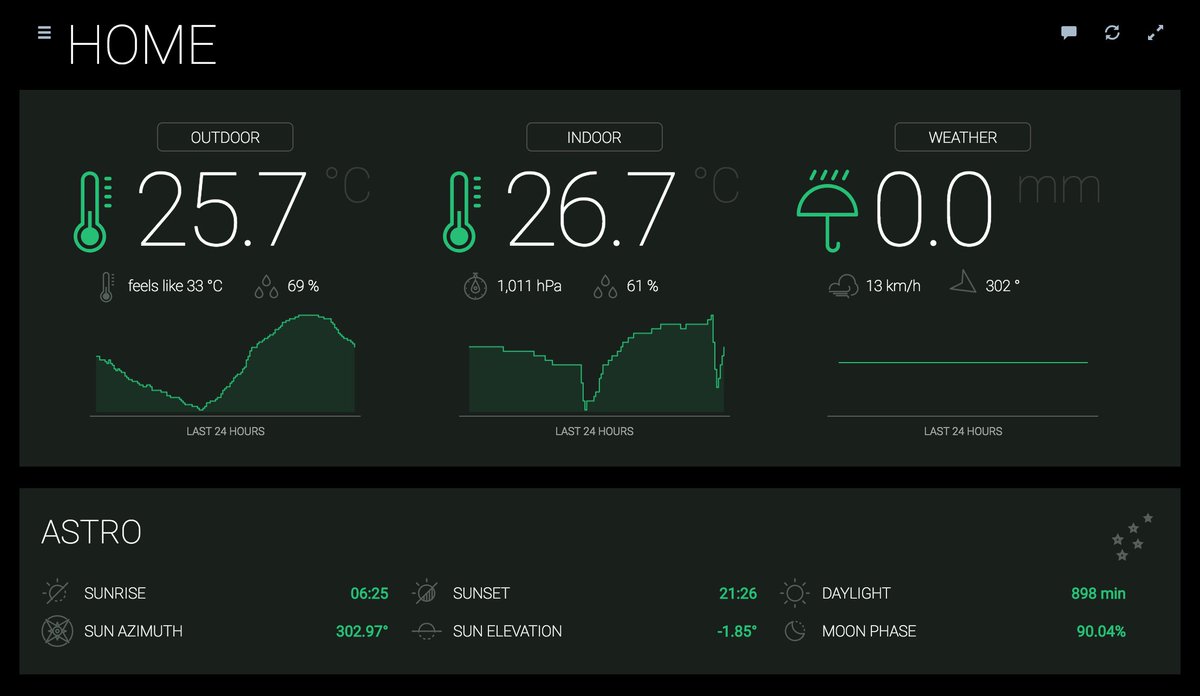The image size is (1200, 696).
Task: Click the stars icon in ASTRO panel
Action: 1133,537
